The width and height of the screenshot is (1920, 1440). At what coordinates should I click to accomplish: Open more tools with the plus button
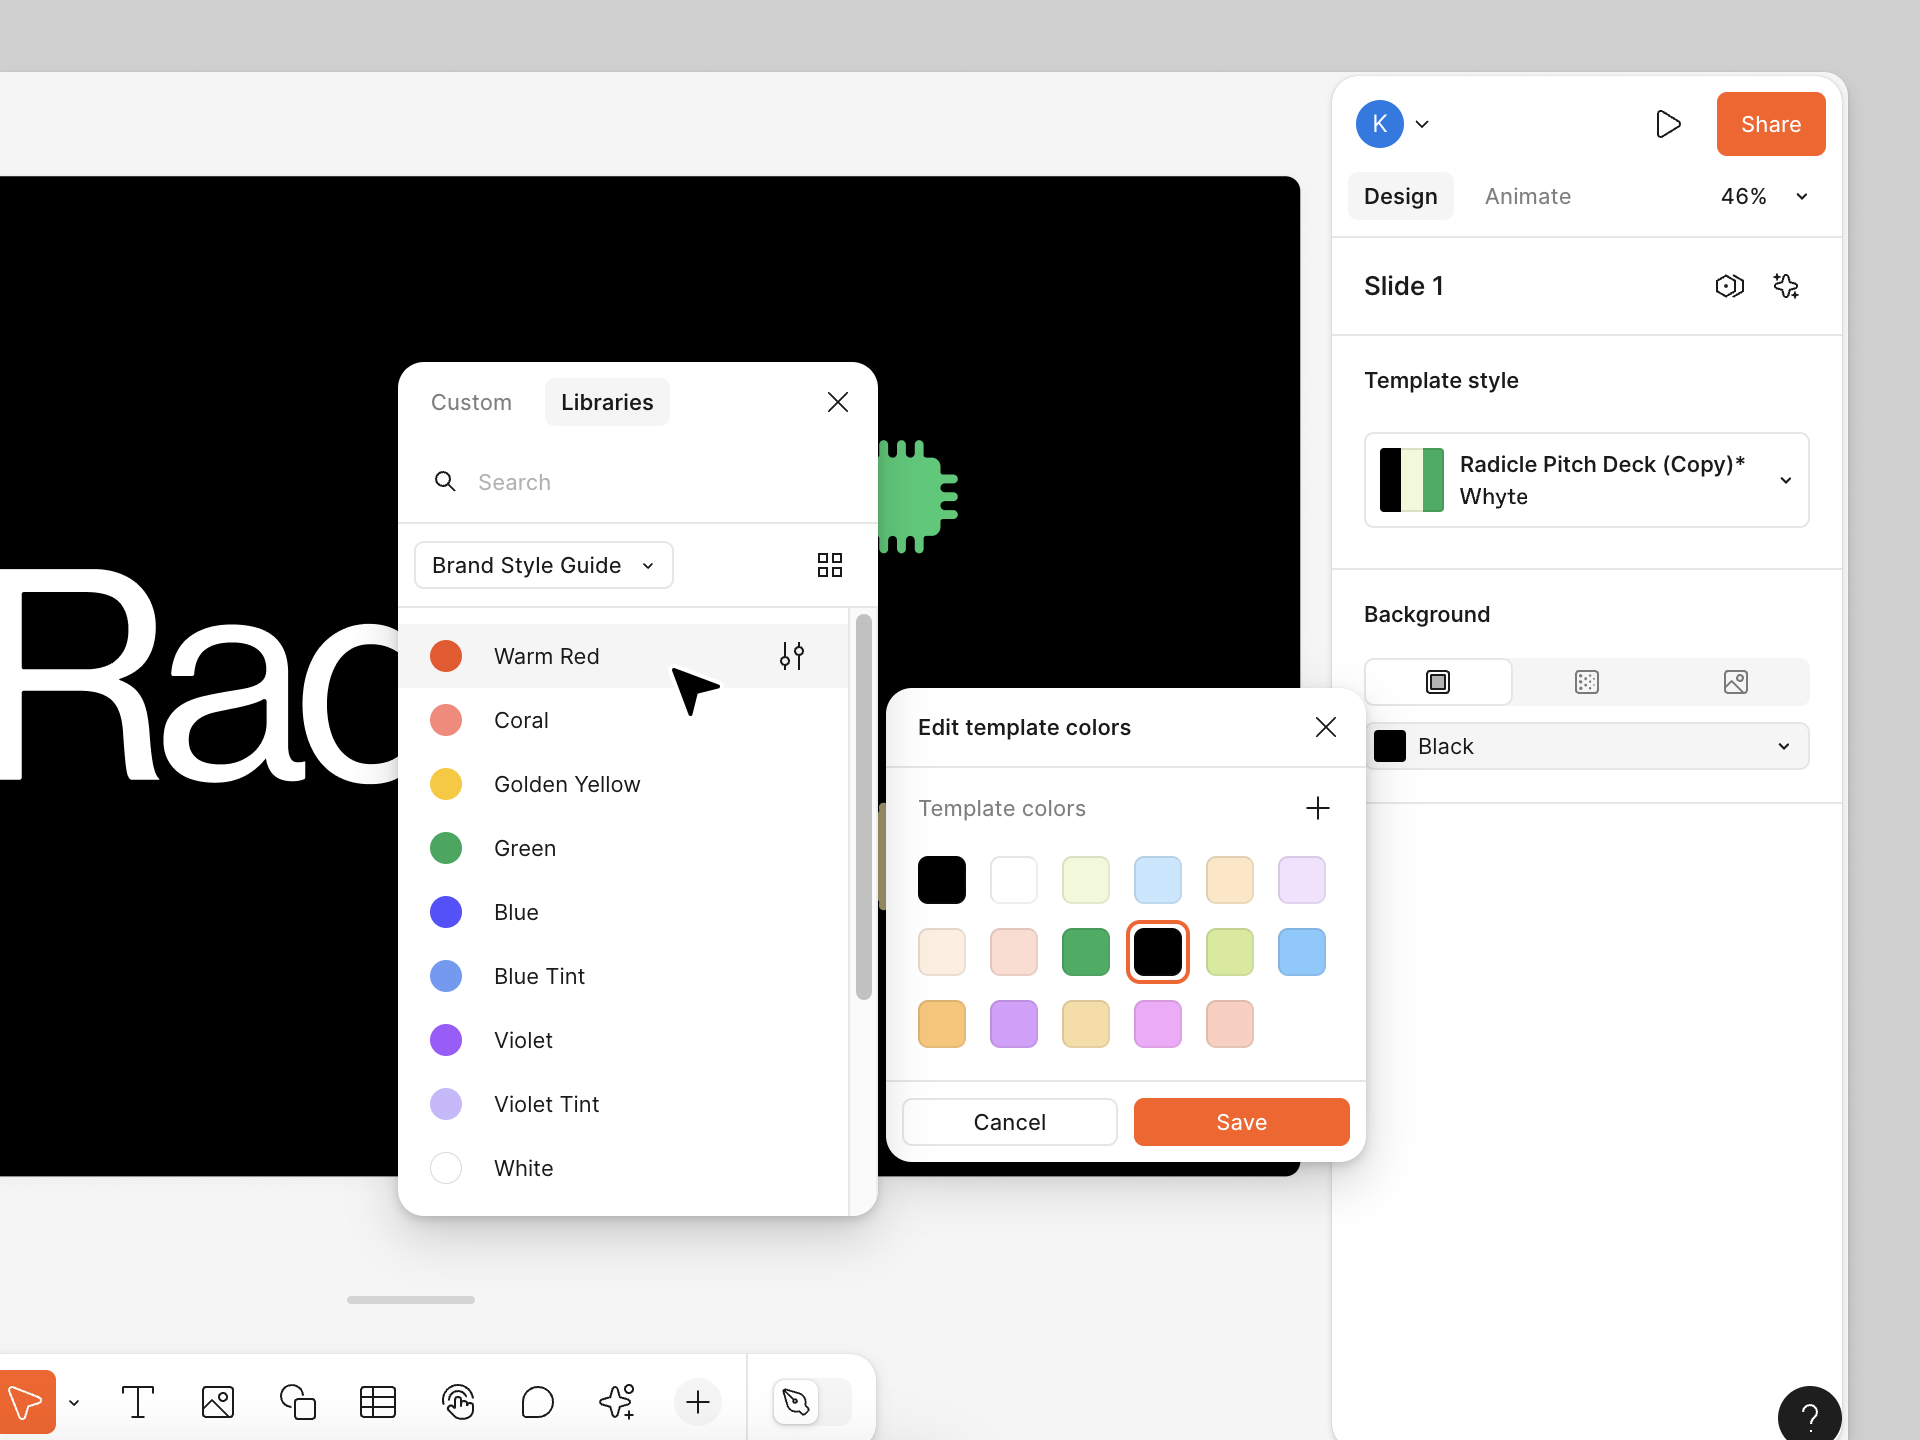point(698,1402)
